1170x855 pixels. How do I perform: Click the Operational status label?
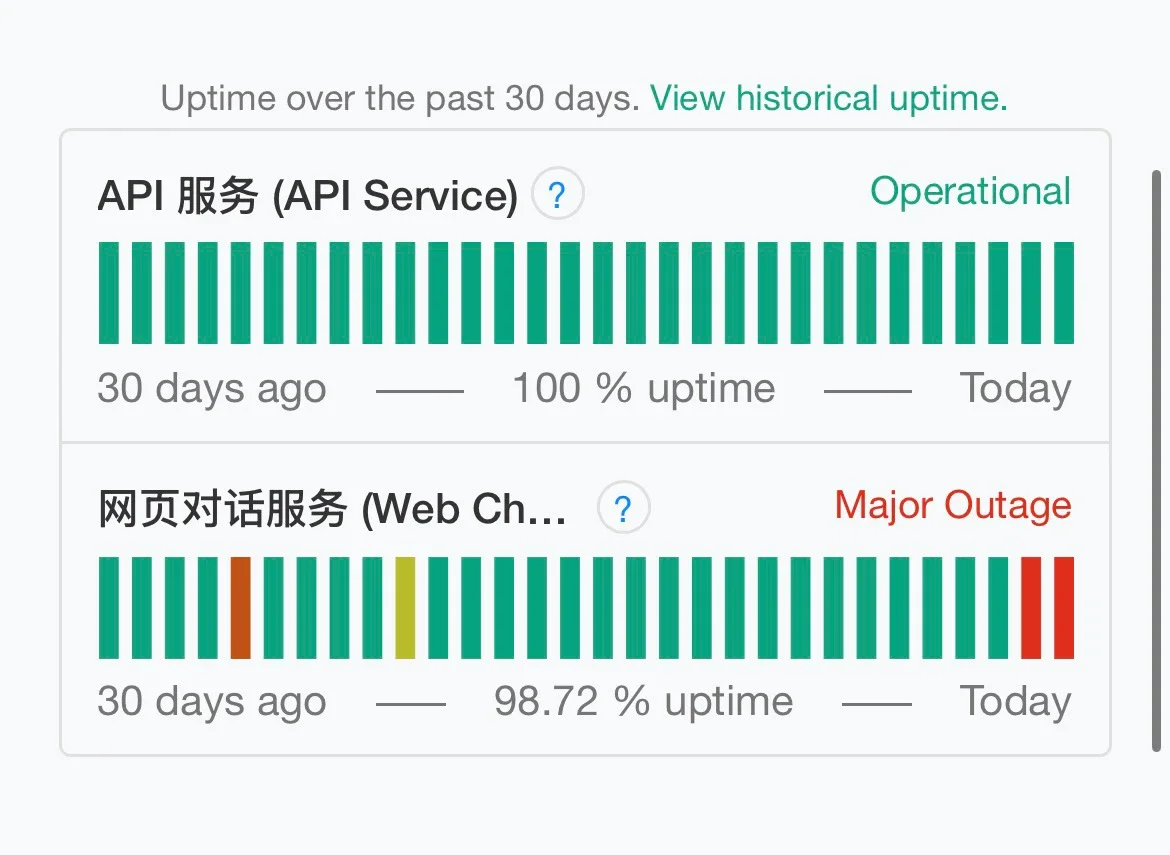[x=970, y=191]
